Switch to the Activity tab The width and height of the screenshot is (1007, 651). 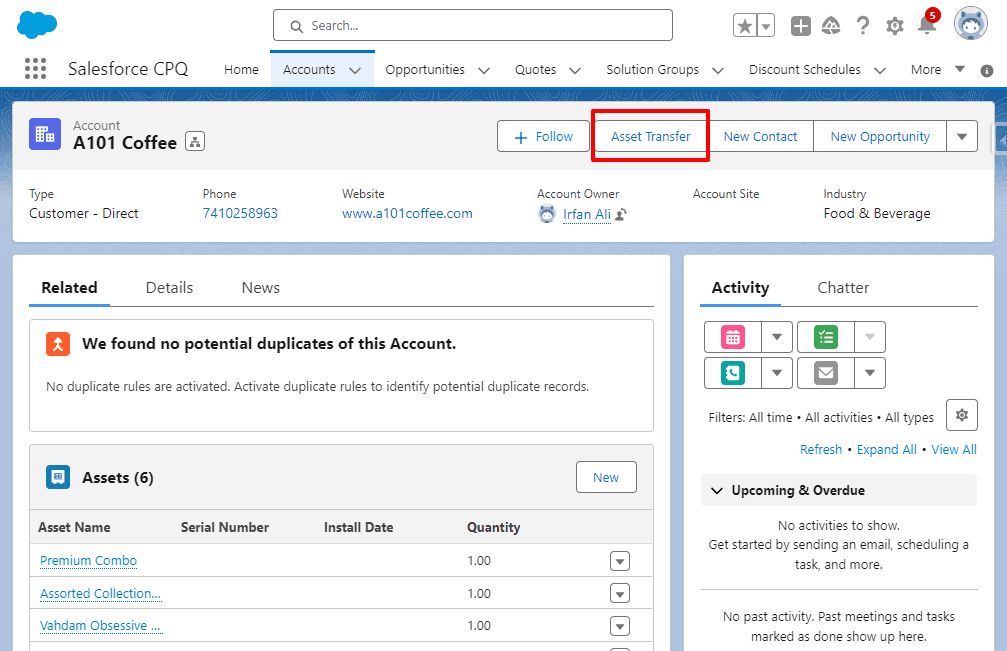740,288
